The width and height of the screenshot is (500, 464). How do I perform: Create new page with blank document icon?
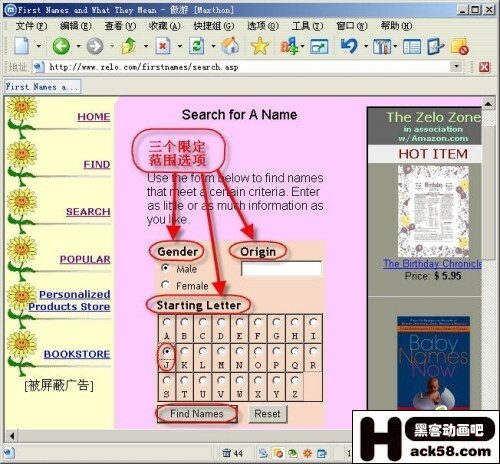click(22, 46)
